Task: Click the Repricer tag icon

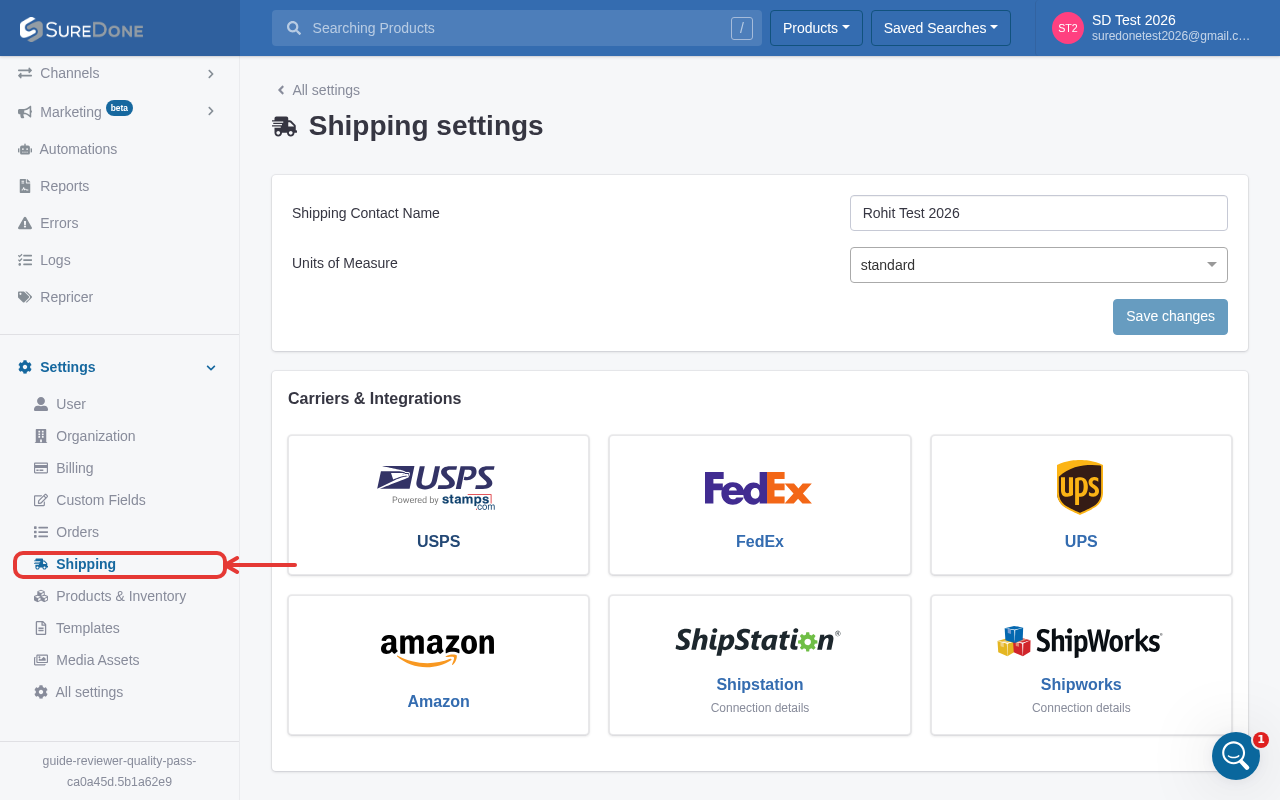Action: 25,297
